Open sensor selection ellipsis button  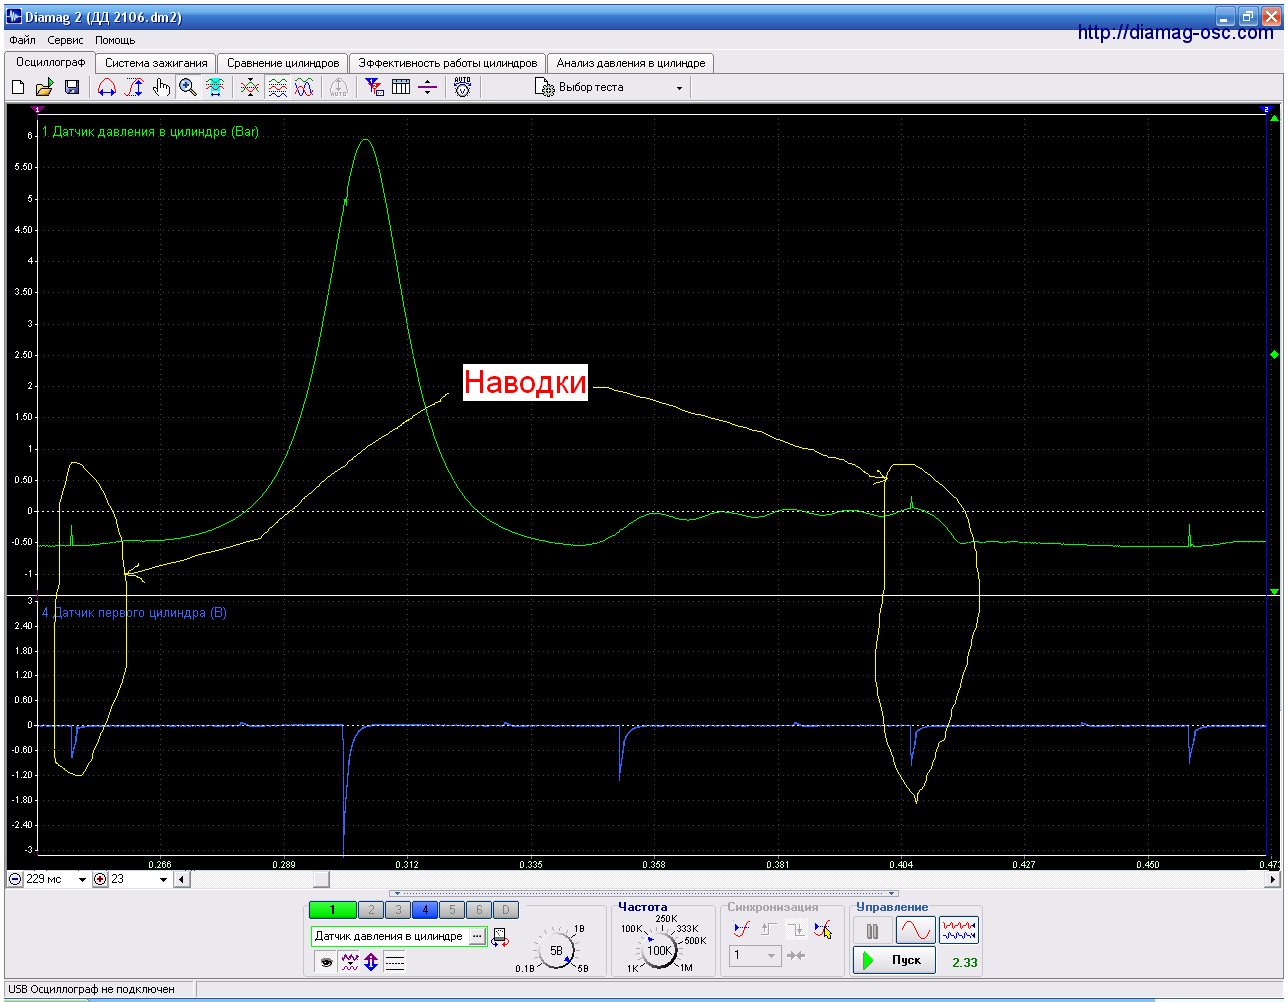pyautogui.click(x=477, y=937)
